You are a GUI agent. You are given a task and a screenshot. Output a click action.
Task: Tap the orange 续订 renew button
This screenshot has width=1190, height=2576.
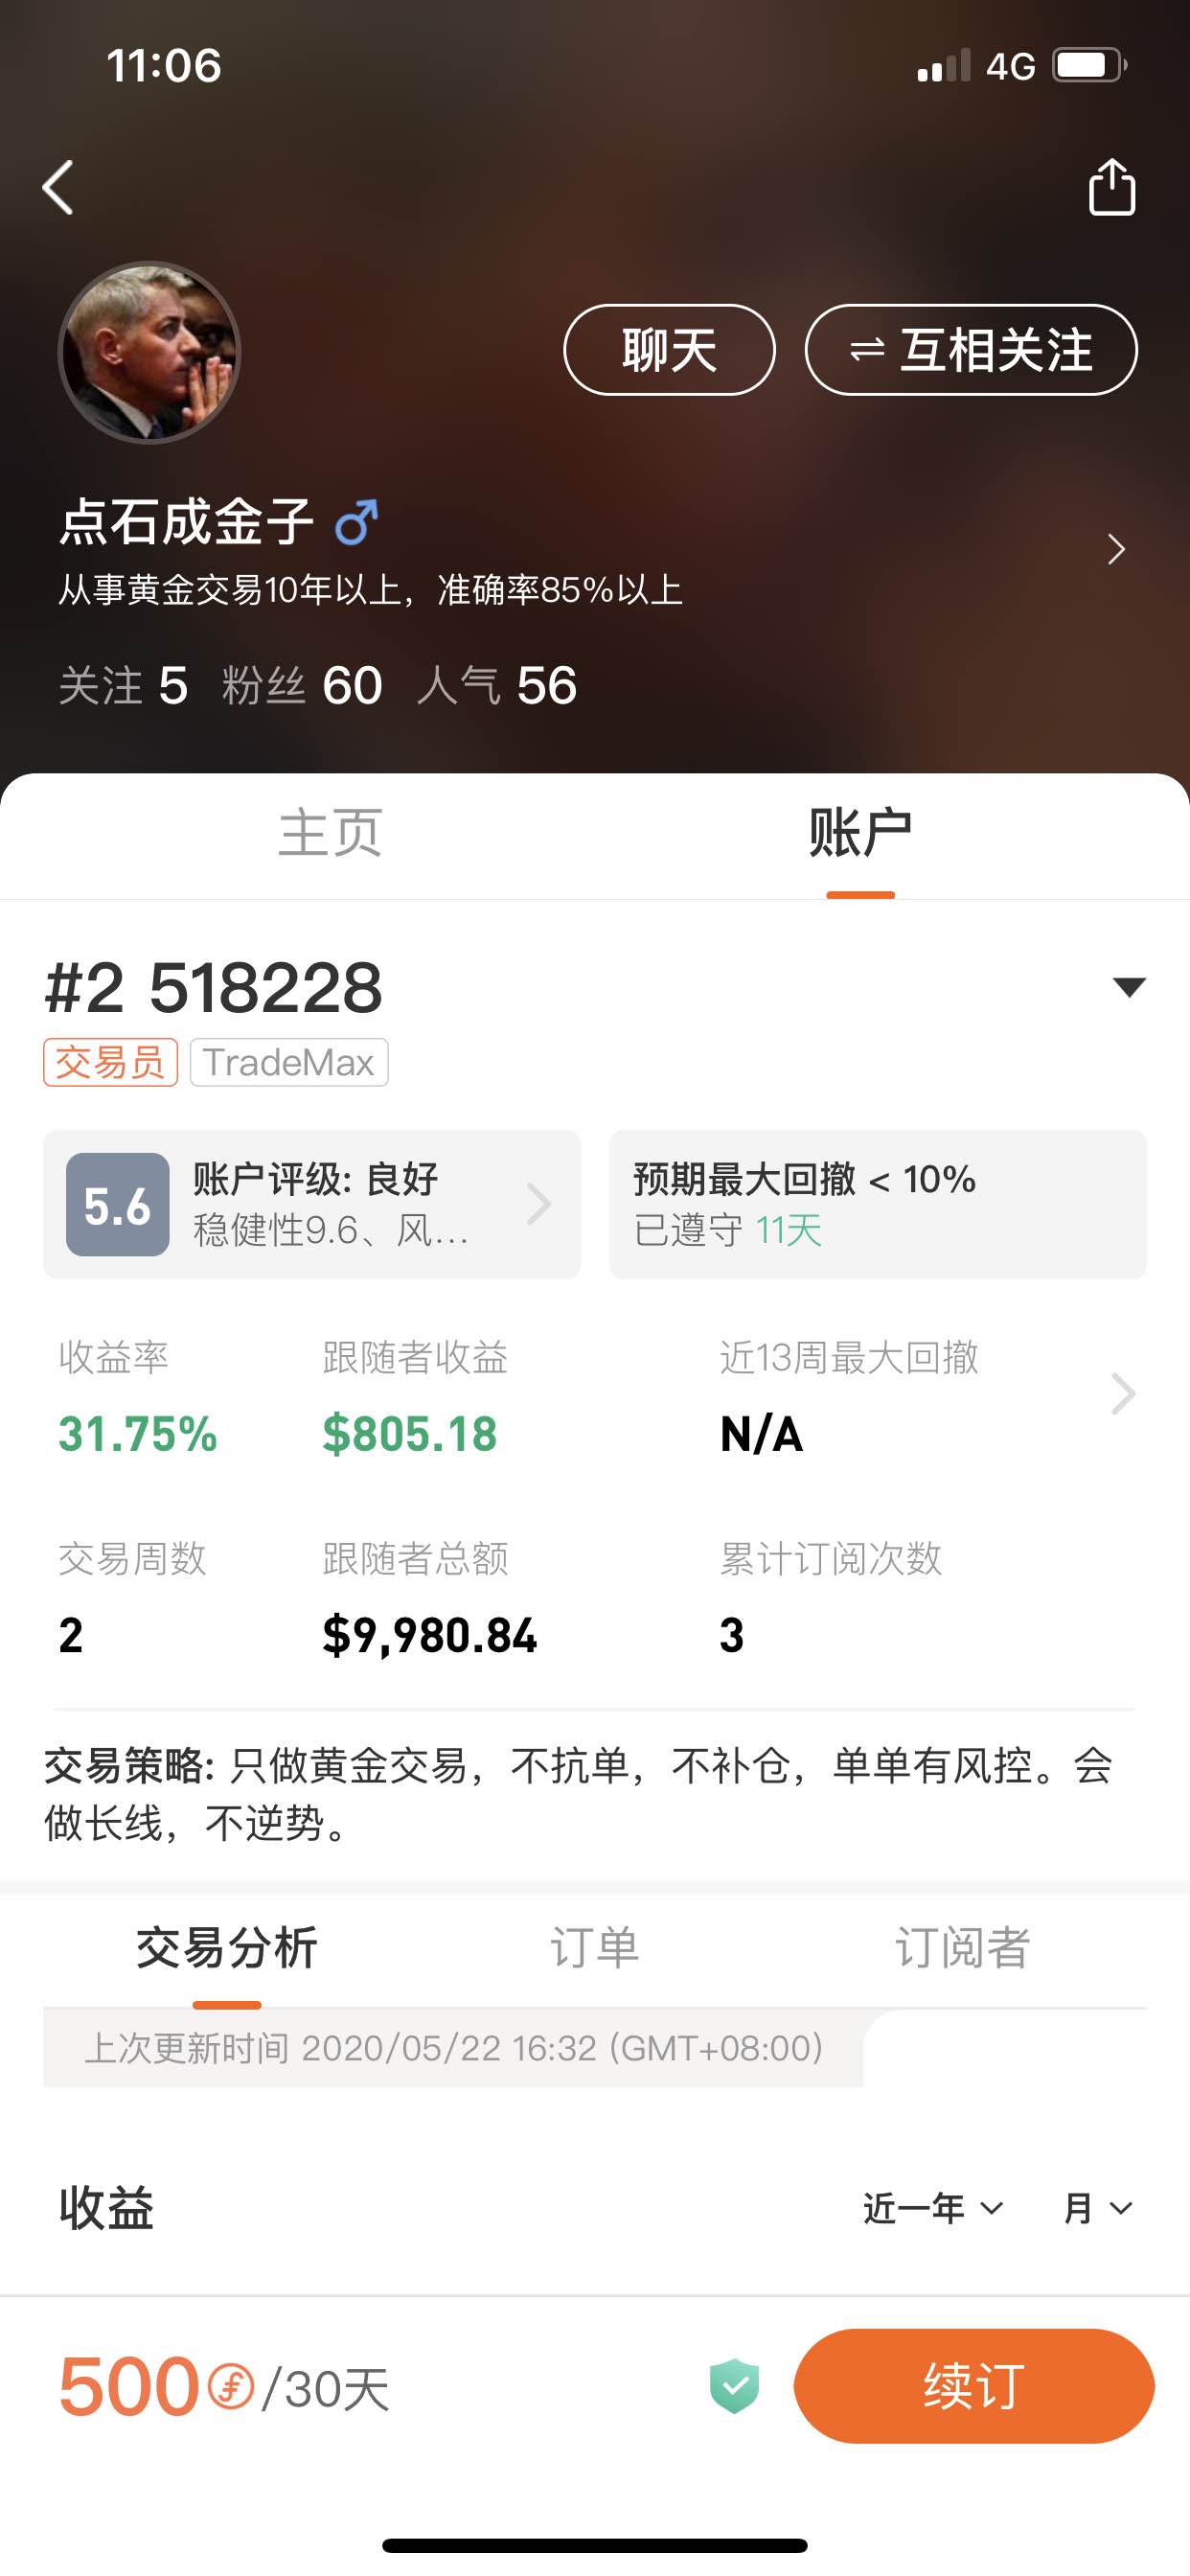(974, 2386)
